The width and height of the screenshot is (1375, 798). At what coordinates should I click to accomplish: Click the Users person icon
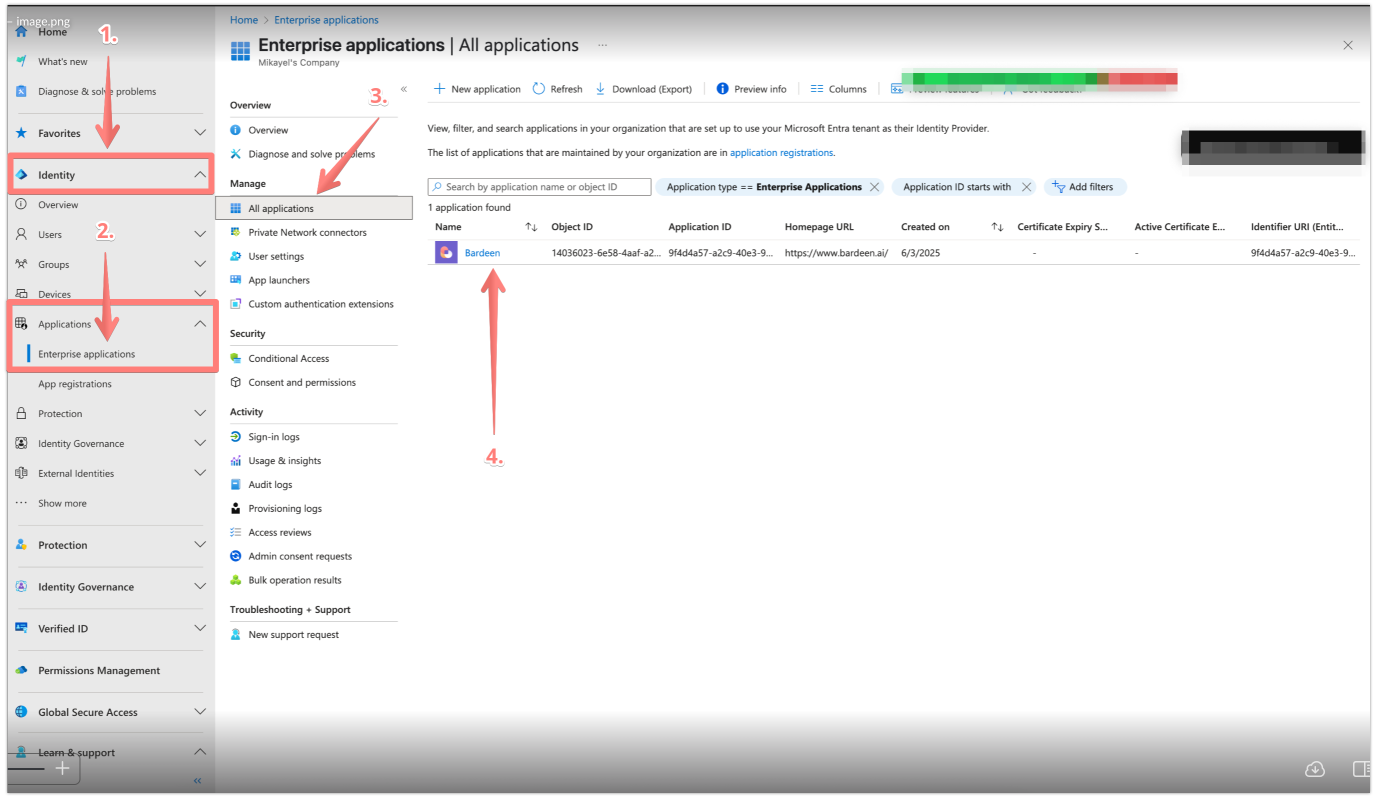coord(21,234)
